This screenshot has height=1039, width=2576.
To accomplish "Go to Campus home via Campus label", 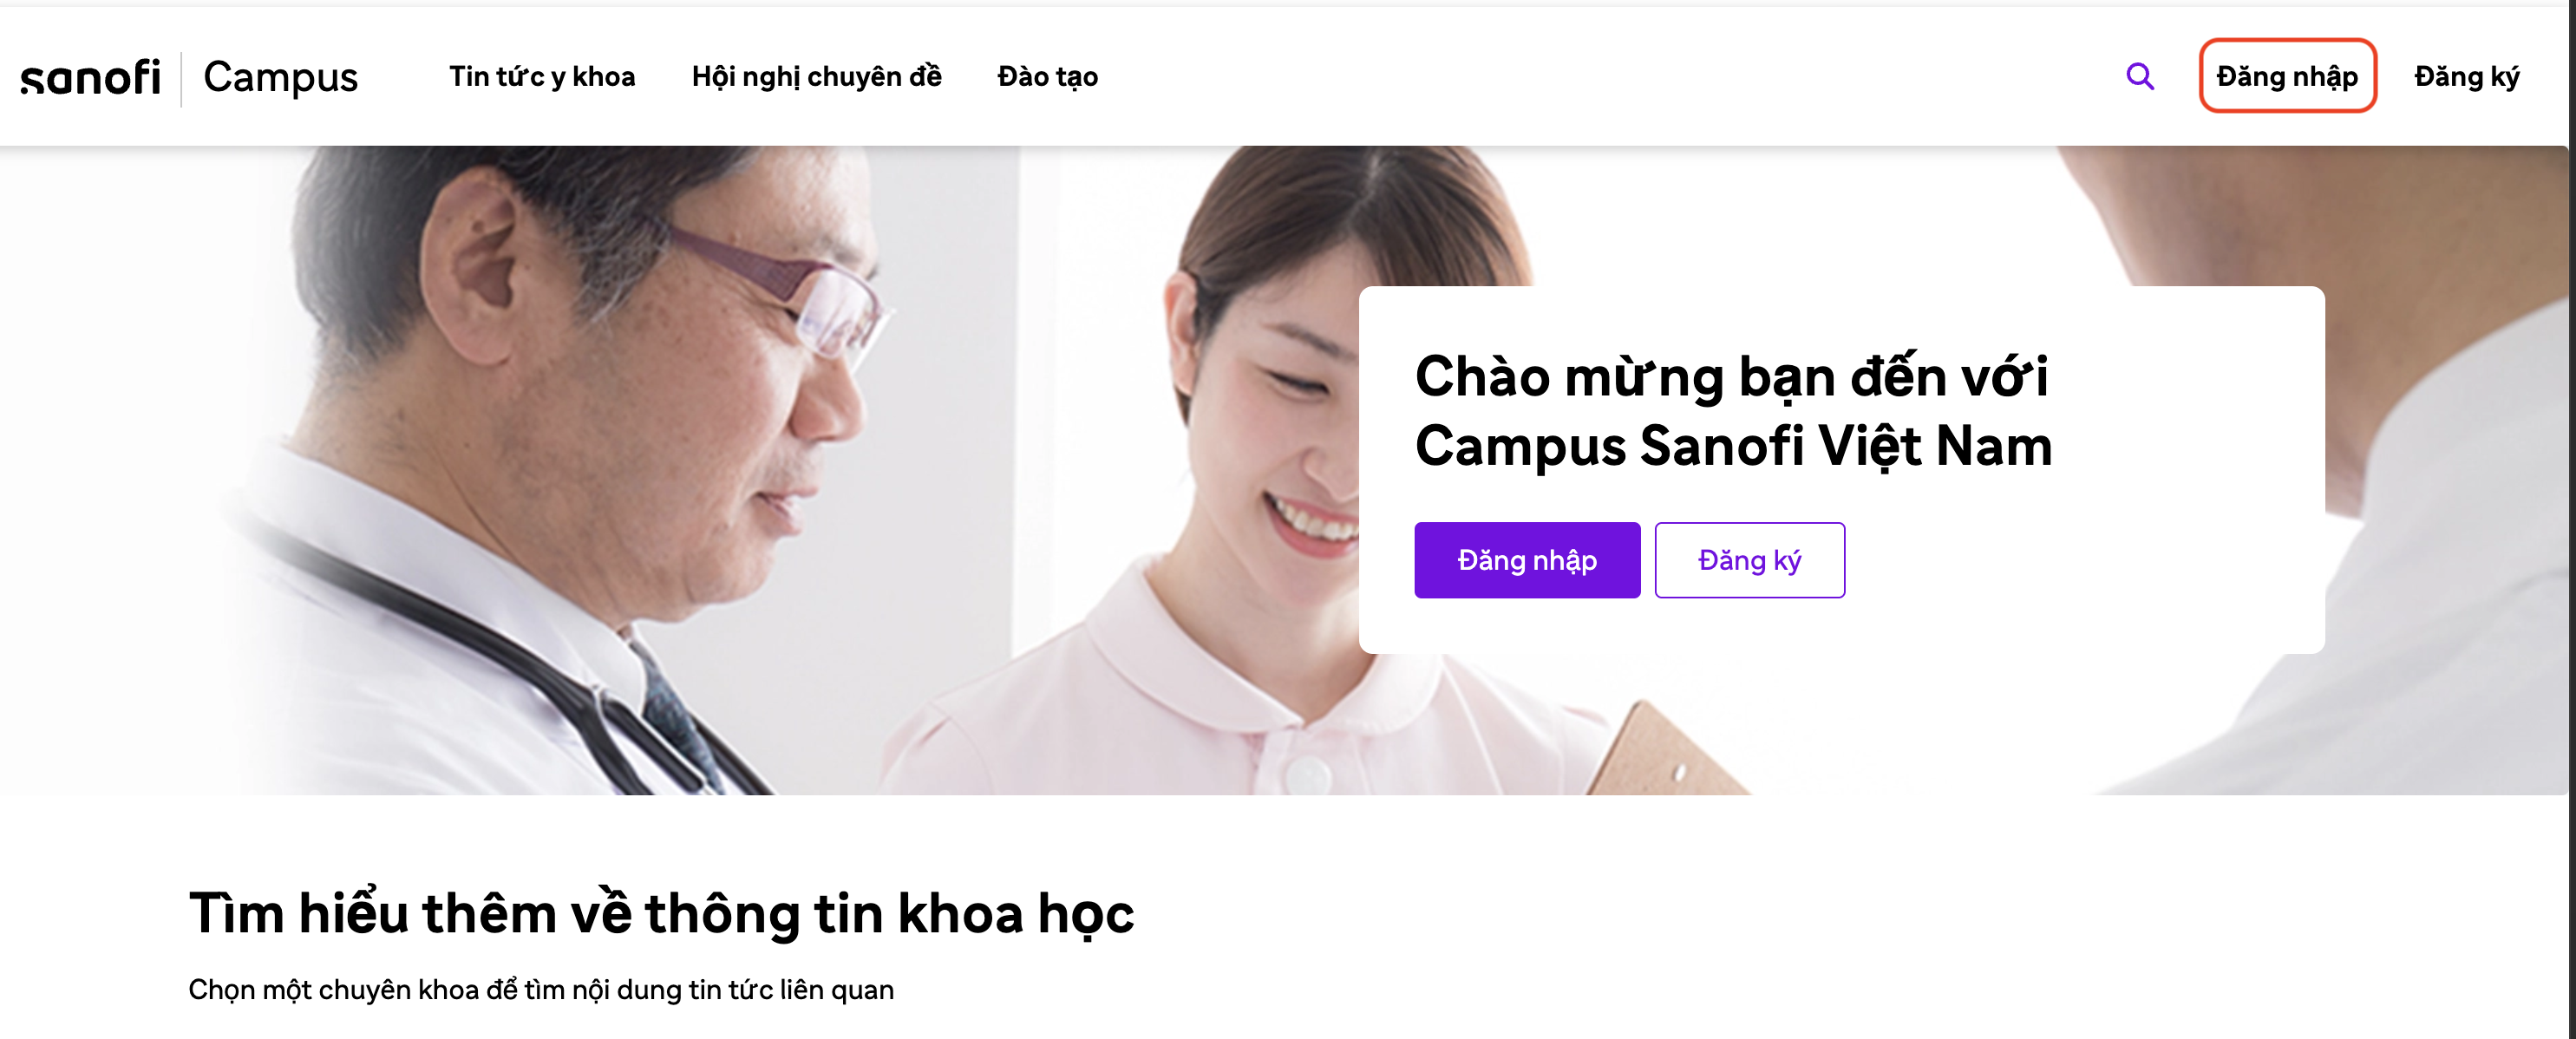I will click(280, 78).
